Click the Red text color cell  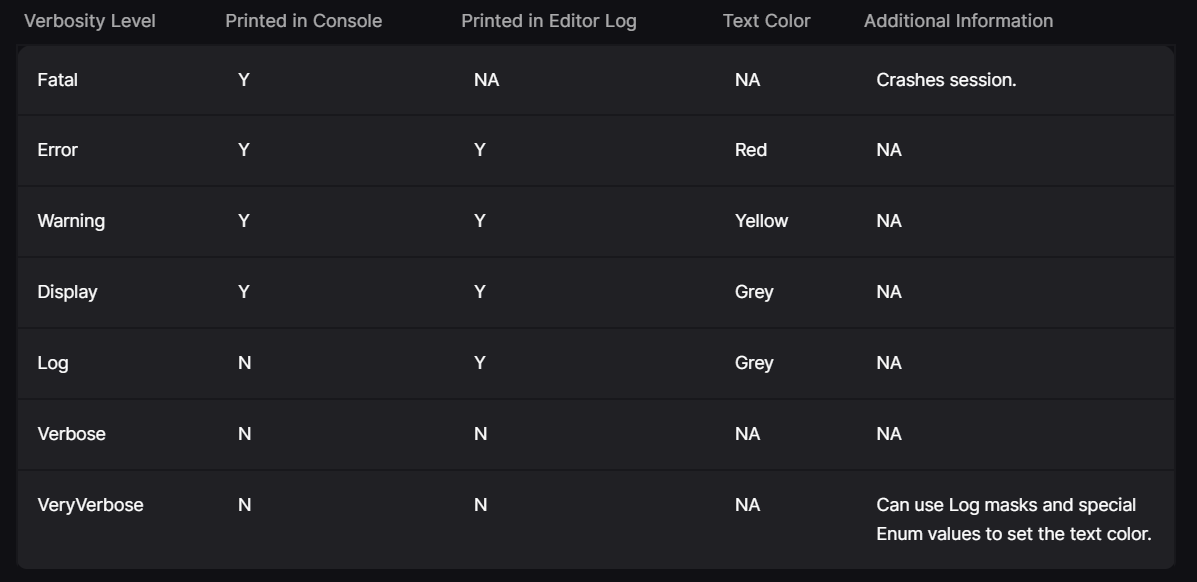[750, 150]
